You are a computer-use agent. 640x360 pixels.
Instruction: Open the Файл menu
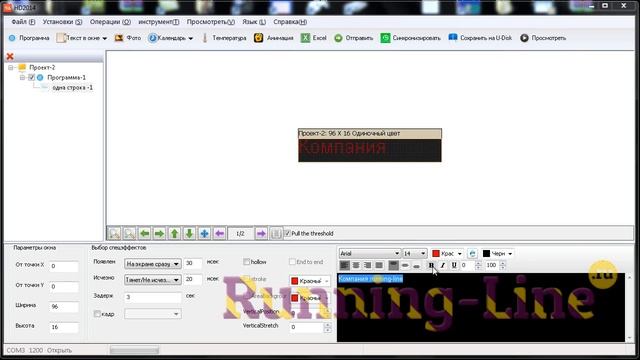pyautogui.click(x=23, y=22)
